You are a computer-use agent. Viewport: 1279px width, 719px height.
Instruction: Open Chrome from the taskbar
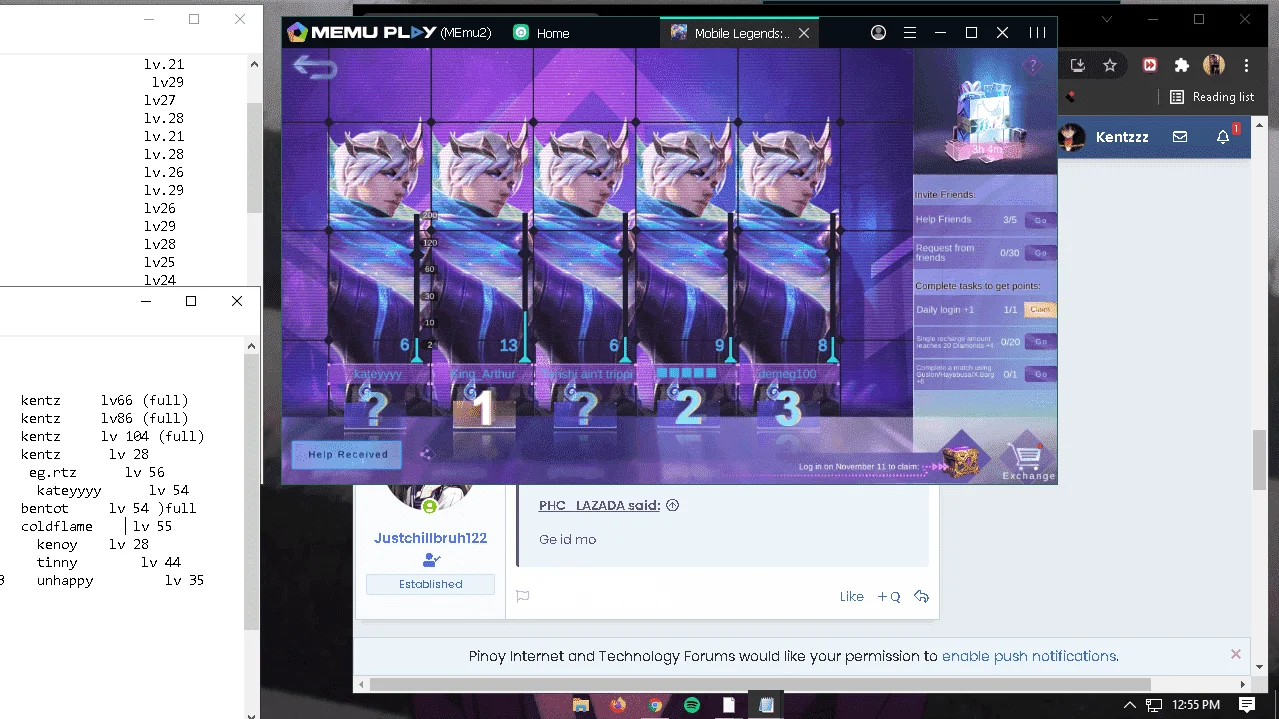coord(655,705)
